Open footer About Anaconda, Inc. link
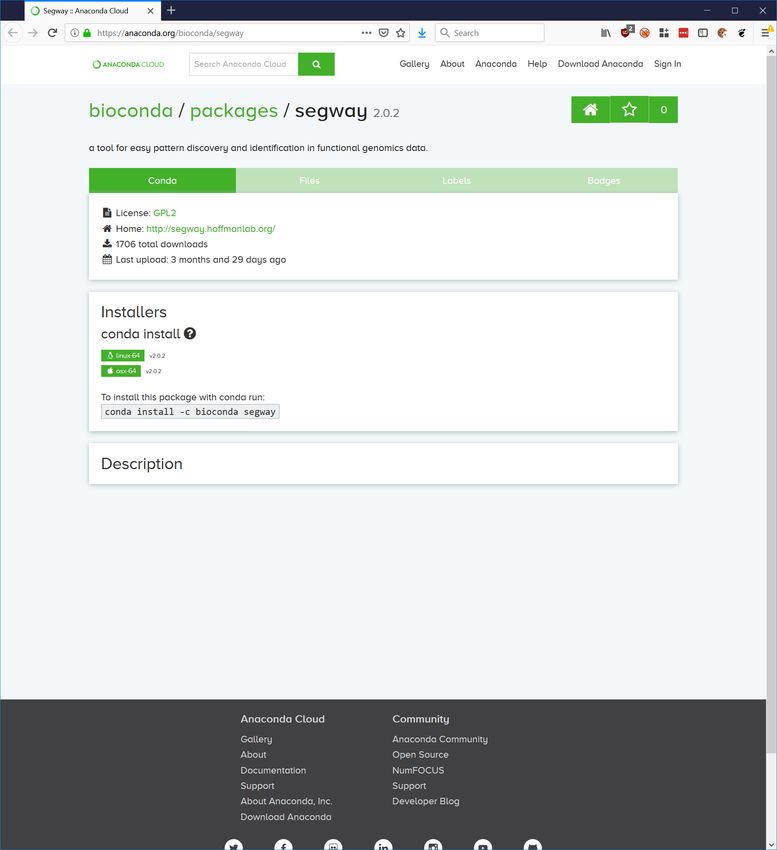777x850 pixels. [x=286, y=801]
